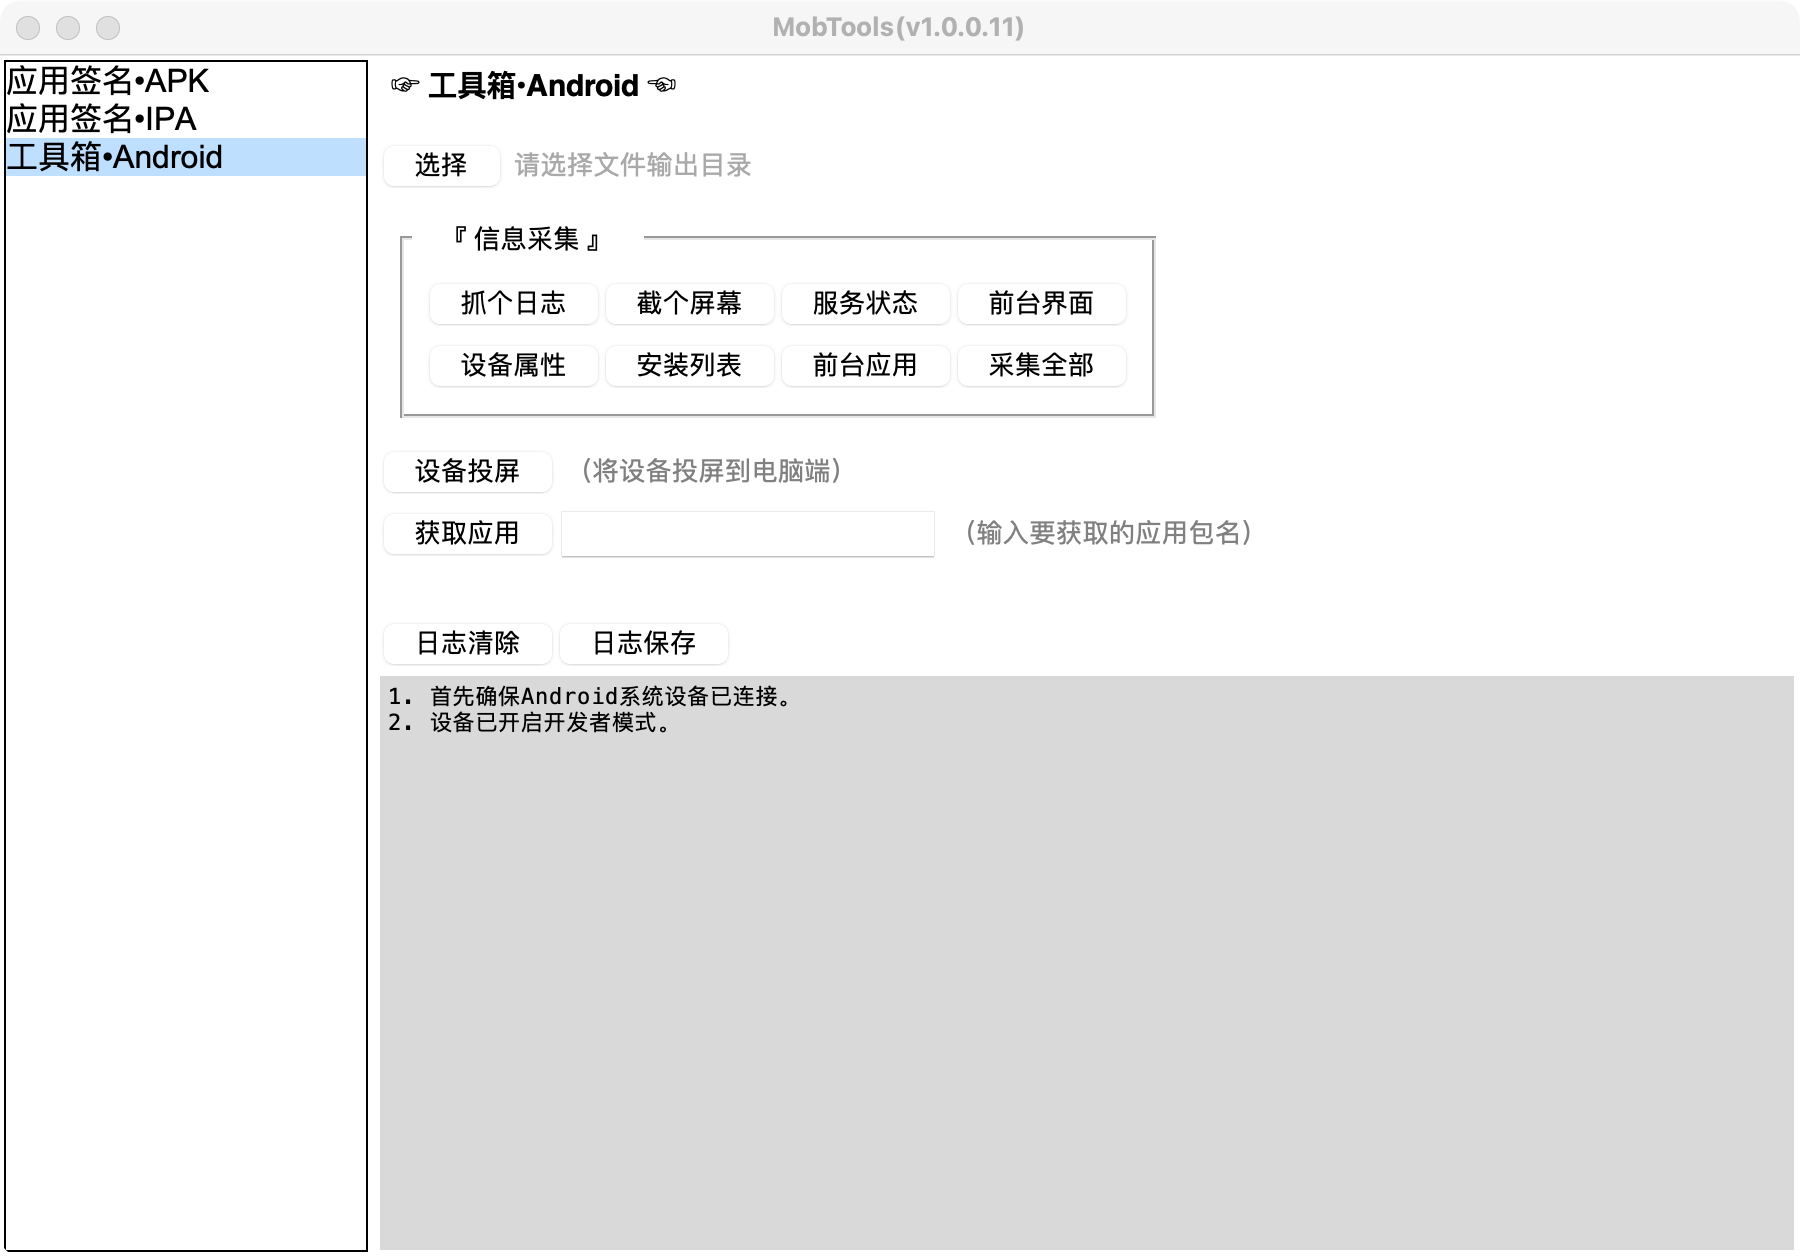Click the 安装列表 button
The image size is (1800, 1256).
(x=689, y=365)
